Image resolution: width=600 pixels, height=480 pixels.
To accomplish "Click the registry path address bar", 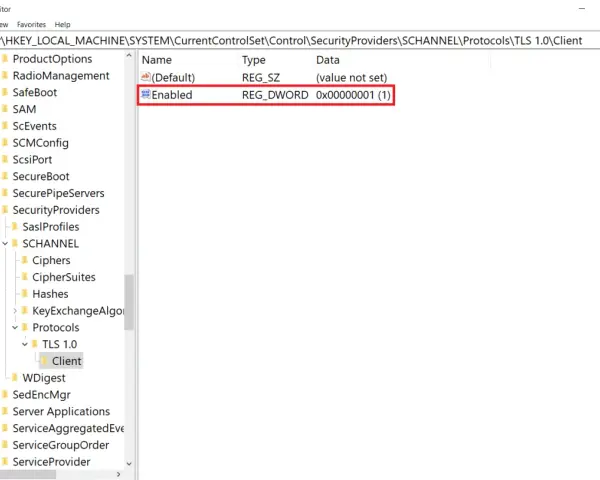I will coord(300,41).
